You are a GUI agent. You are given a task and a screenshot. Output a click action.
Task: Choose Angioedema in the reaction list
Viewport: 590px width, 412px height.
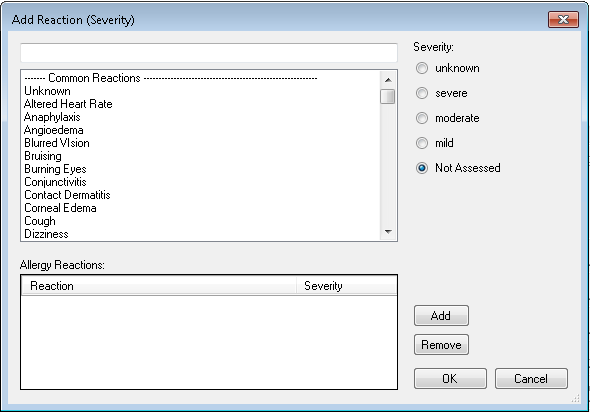54,130
